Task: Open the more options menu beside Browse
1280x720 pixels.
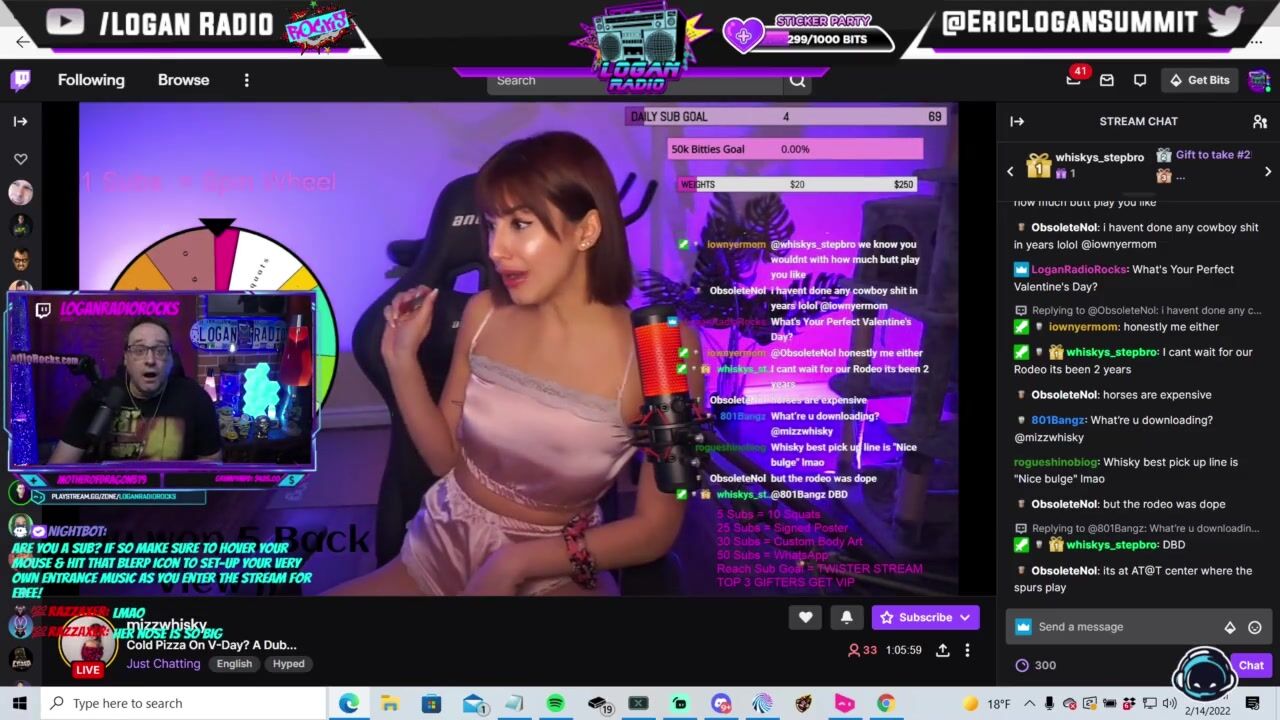Action: point(246,80)
